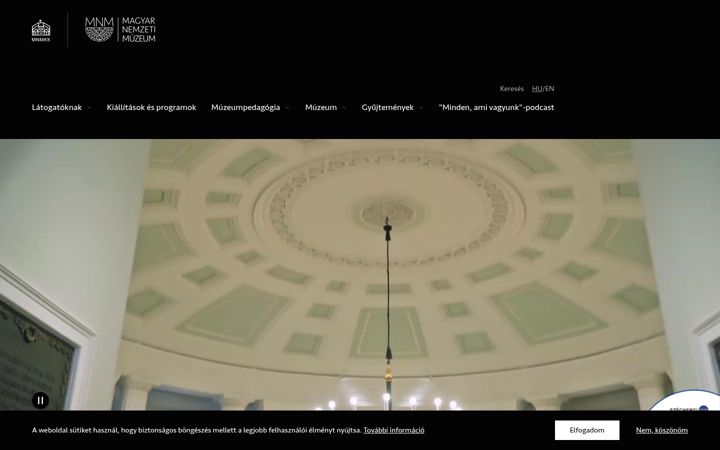Open the Múzeum menu

tap(321, 107)
